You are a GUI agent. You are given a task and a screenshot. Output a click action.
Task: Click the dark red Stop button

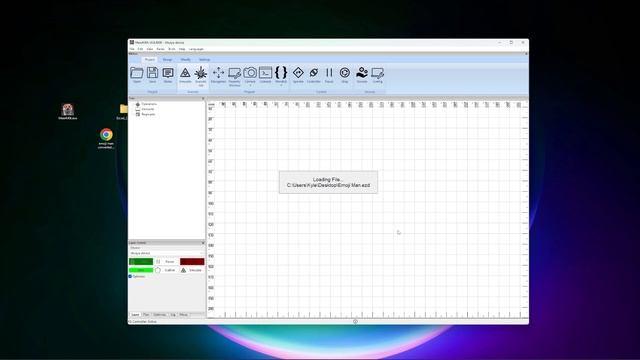[x=192, y=262]
